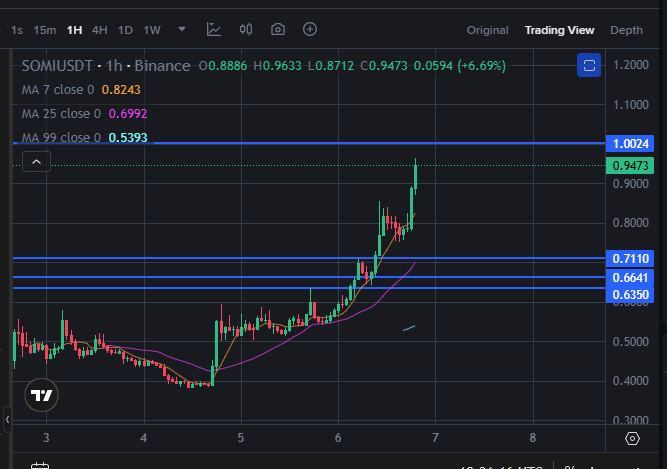Image resolution: width=667 pixels, height=469 pixels.
Task: Collapse the indicator legend chevron
Action: tap(37, 162)
